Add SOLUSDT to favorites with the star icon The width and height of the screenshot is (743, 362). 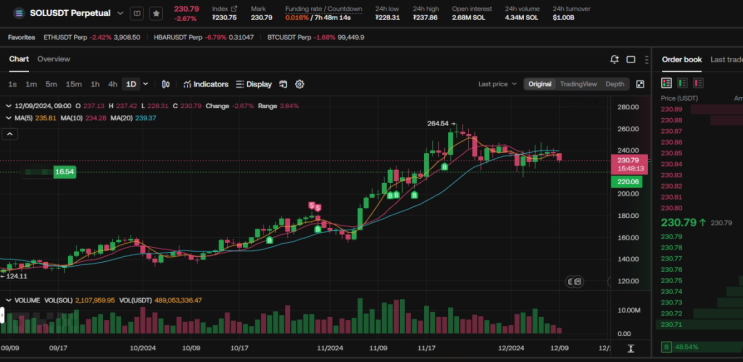[156, 13]
